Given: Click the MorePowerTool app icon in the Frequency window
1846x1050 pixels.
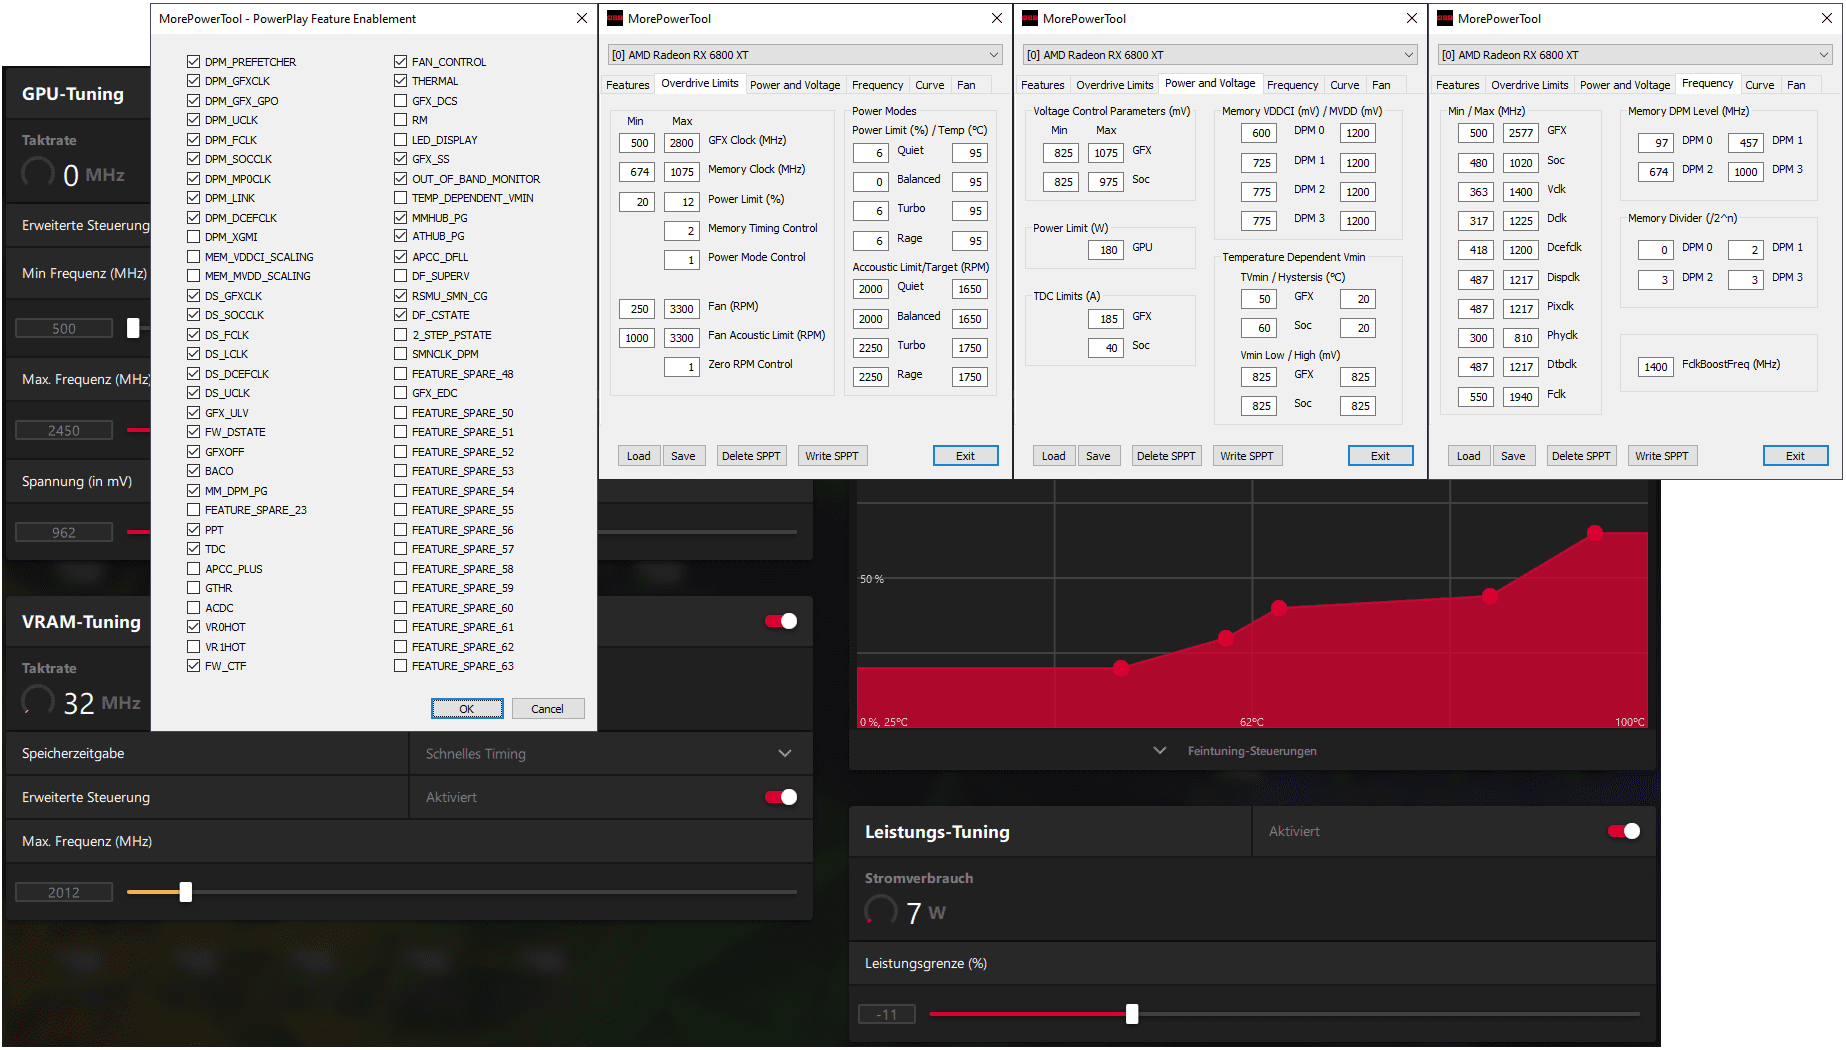Looking at the screenshot, I should (1445, 18).
